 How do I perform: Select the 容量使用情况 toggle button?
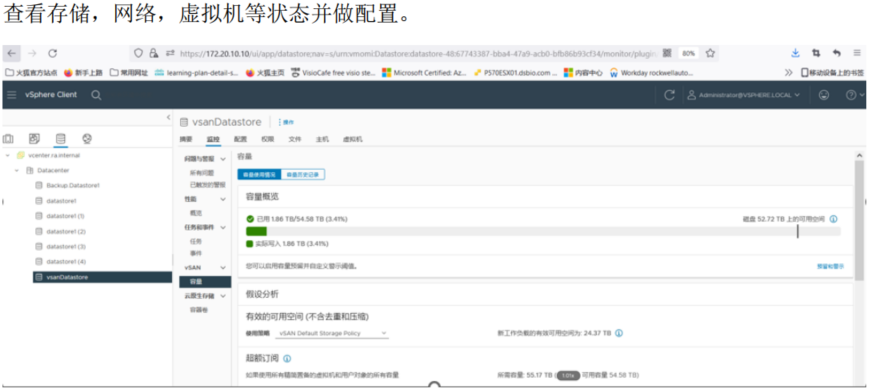click(259, 175)
